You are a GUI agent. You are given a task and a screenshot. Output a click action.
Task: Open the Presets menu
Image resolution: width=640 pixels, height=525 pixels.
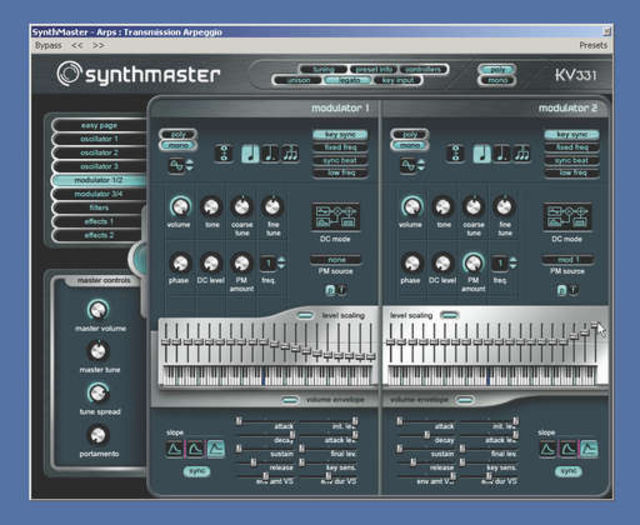coord(593,45)
